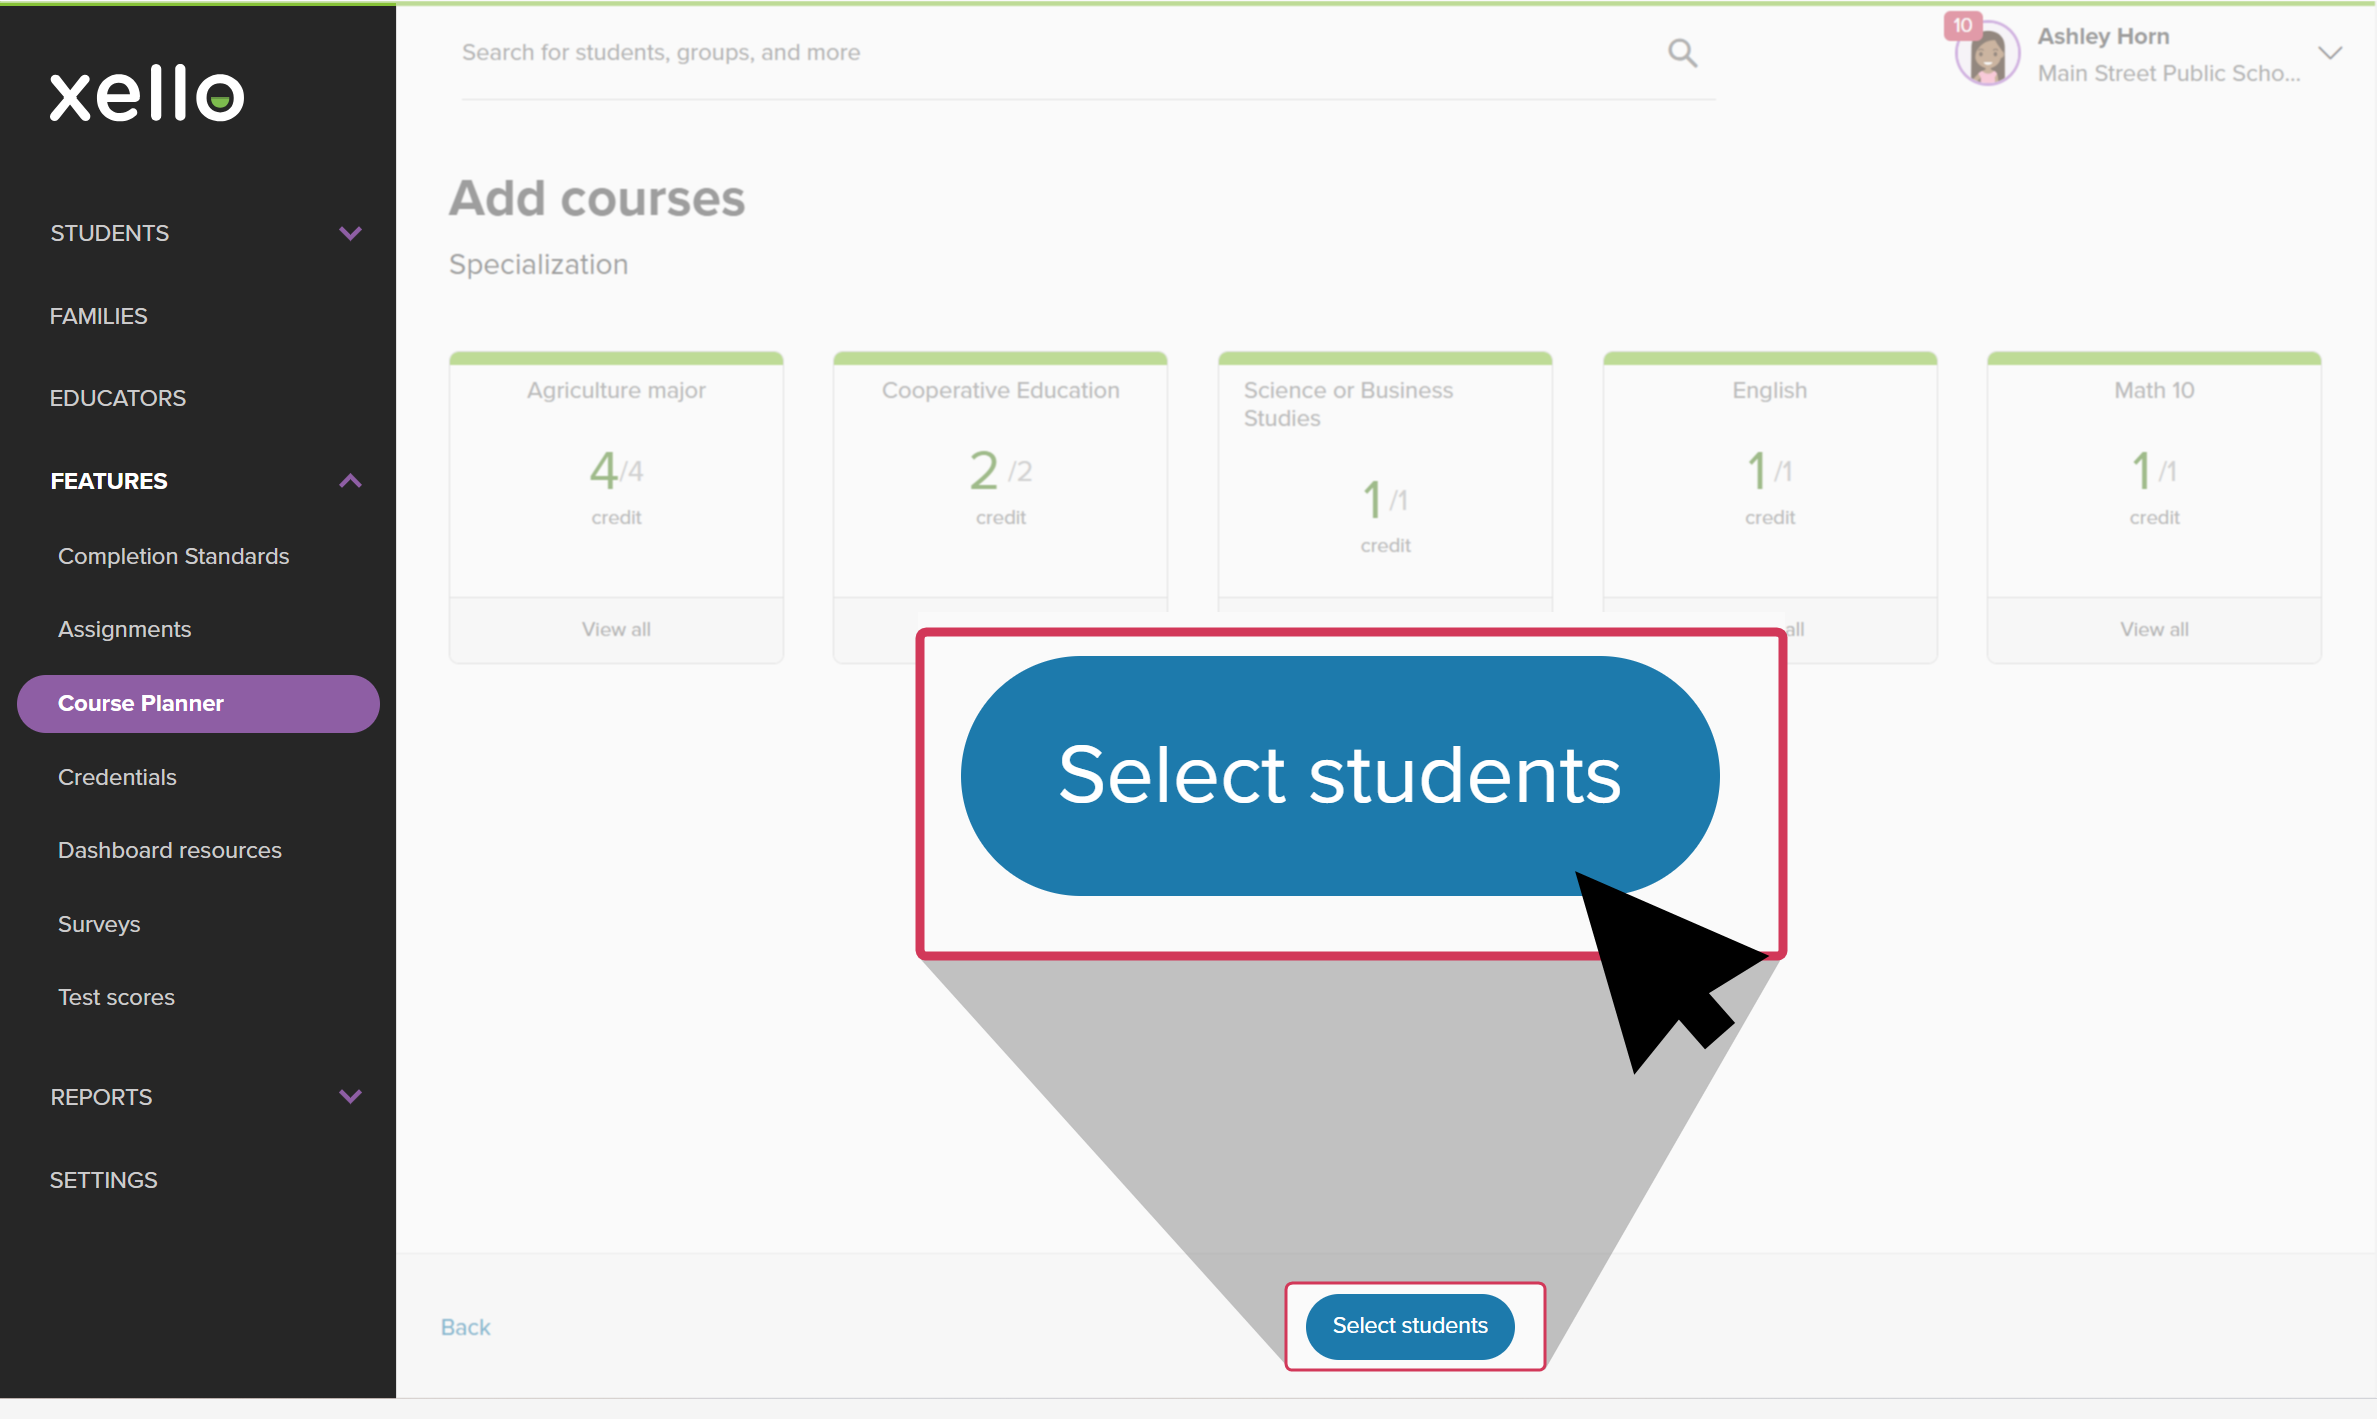Open the Assignments feature
The width and height of the screenshot is (2377, 1419).
click(124, 629)
